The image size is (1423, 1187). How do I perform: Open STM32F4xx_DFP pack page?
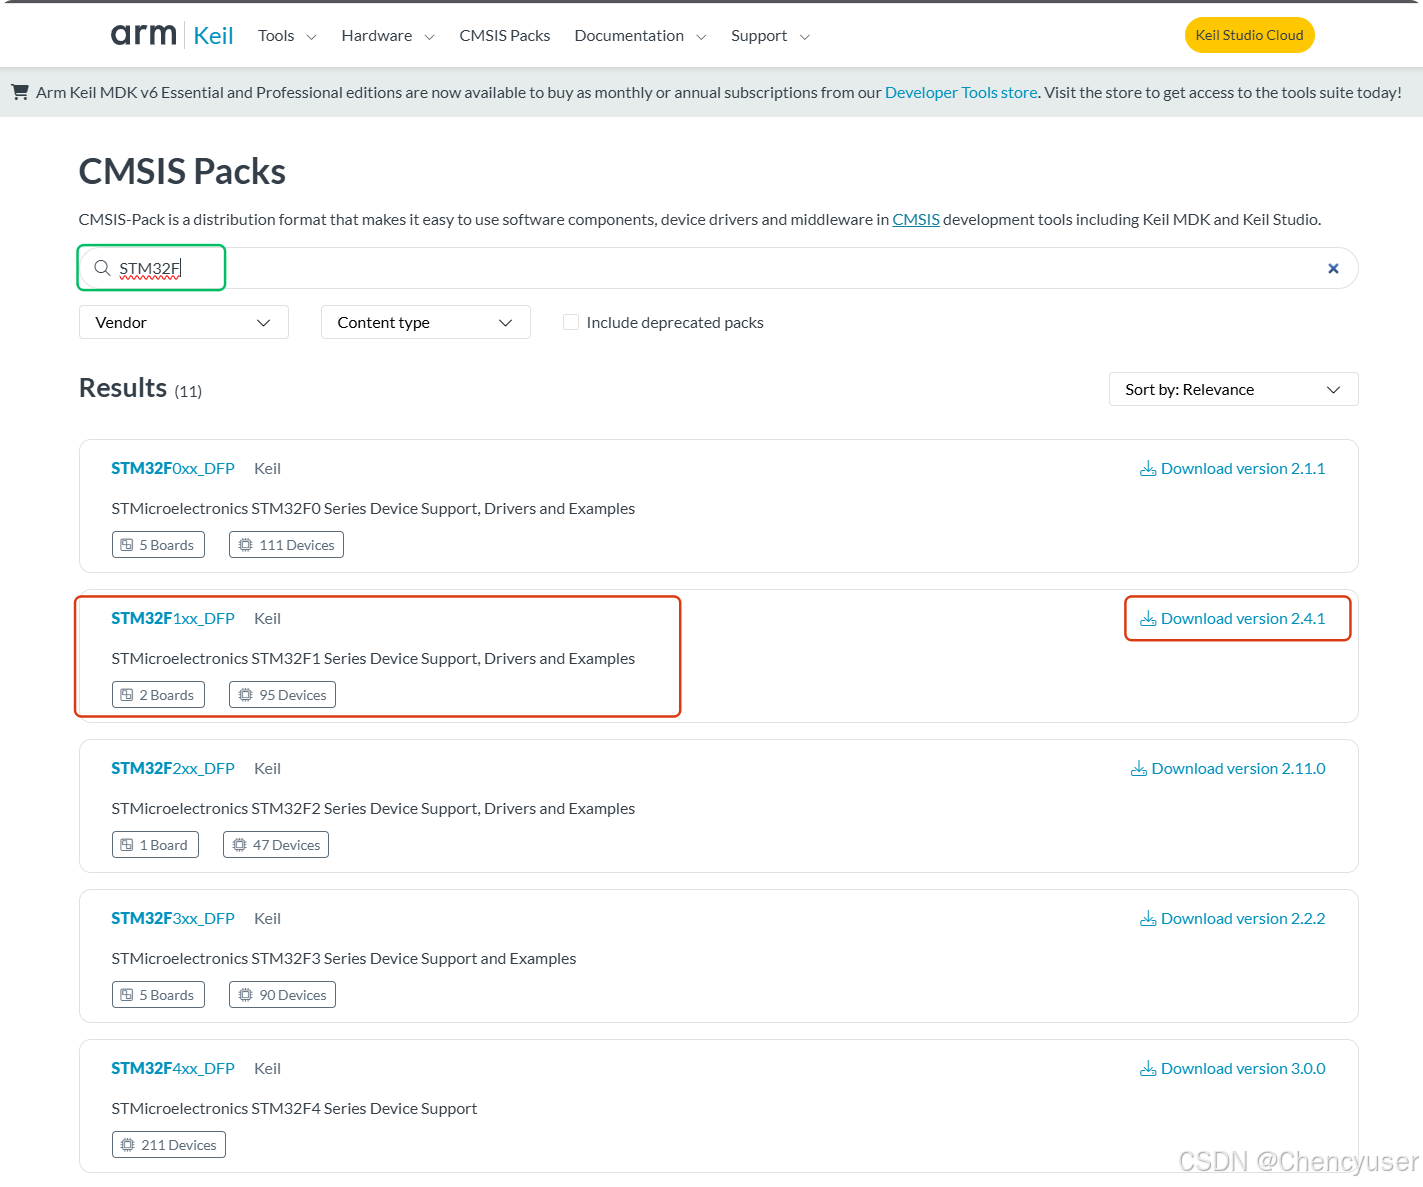click(173, 1068)
